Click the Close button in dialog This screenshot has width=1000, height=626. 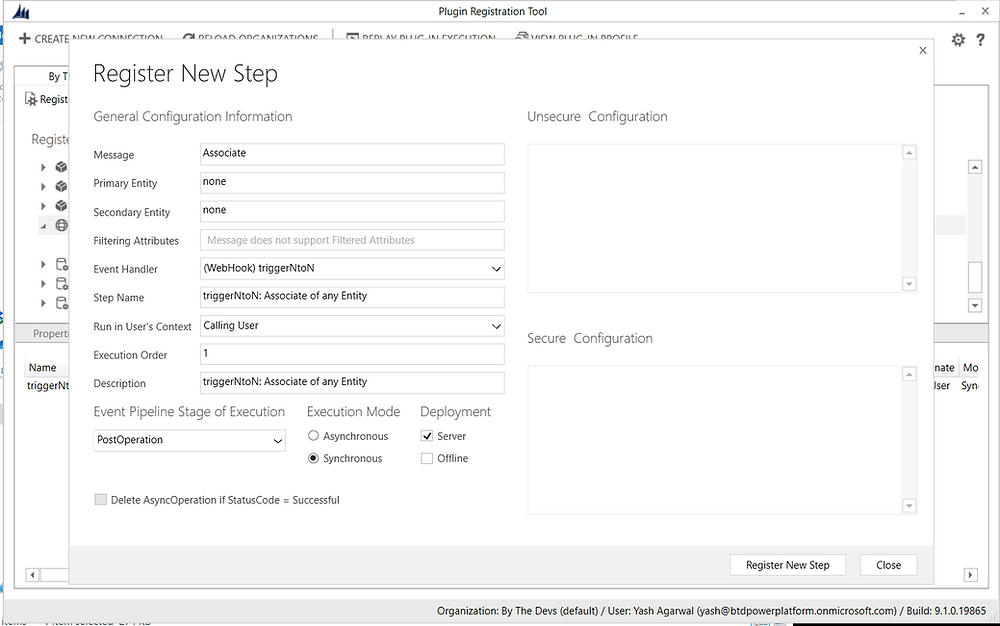click(x=888, y=565)
